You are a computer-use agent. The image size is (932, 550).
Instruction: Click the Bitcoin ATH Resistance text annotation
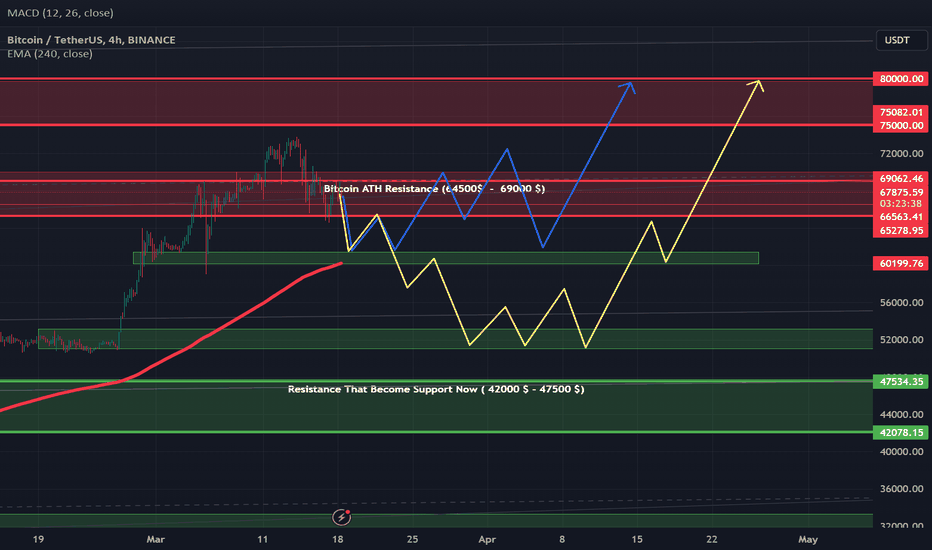pos(434,188)
